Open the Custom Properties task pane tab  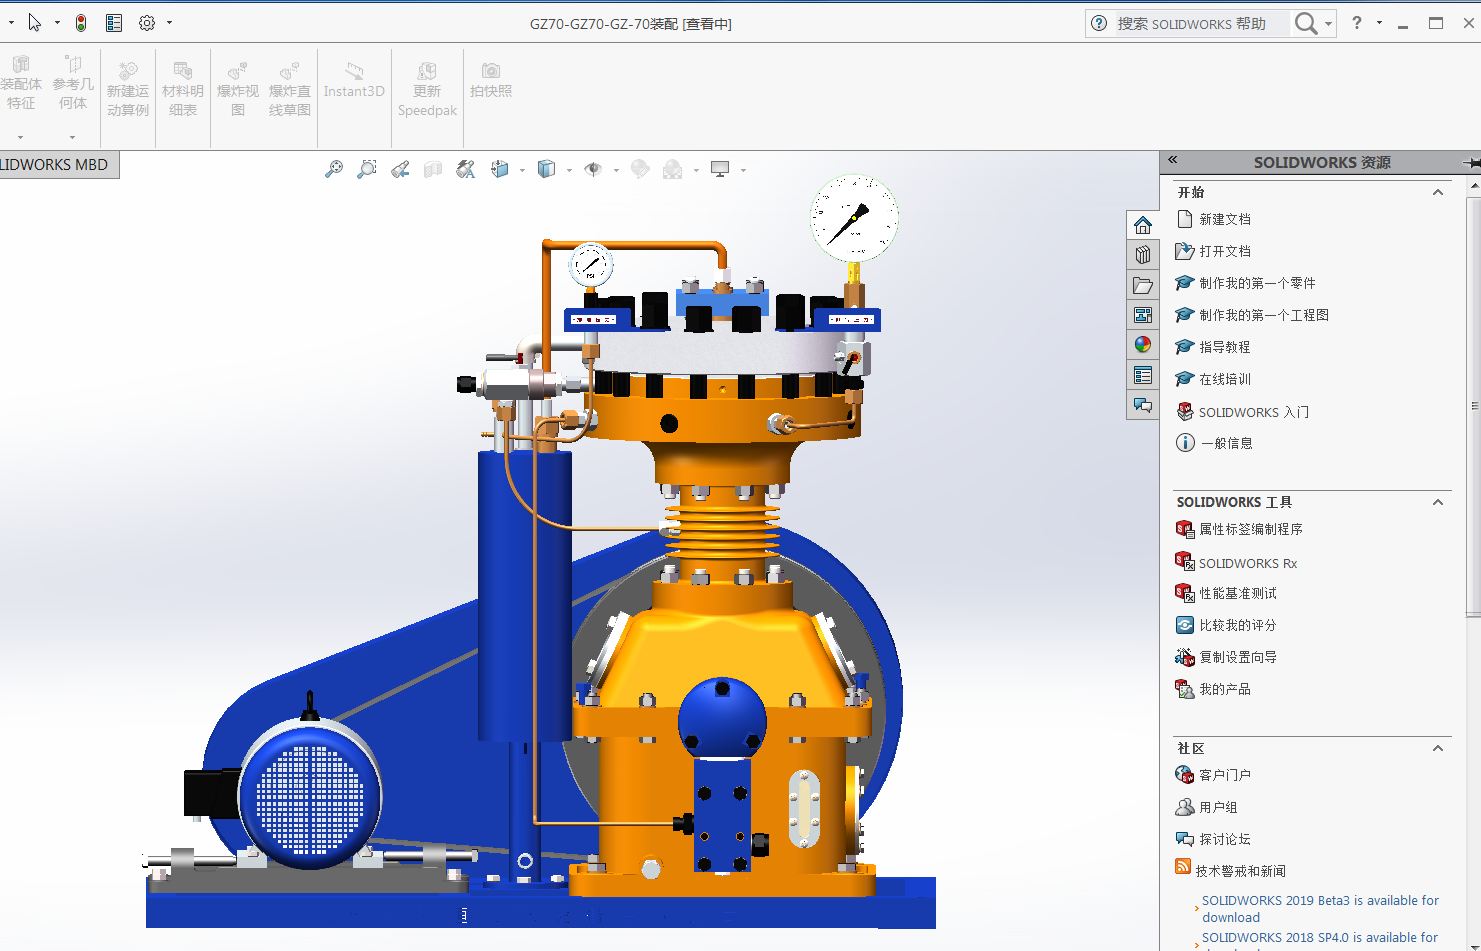1143,375
